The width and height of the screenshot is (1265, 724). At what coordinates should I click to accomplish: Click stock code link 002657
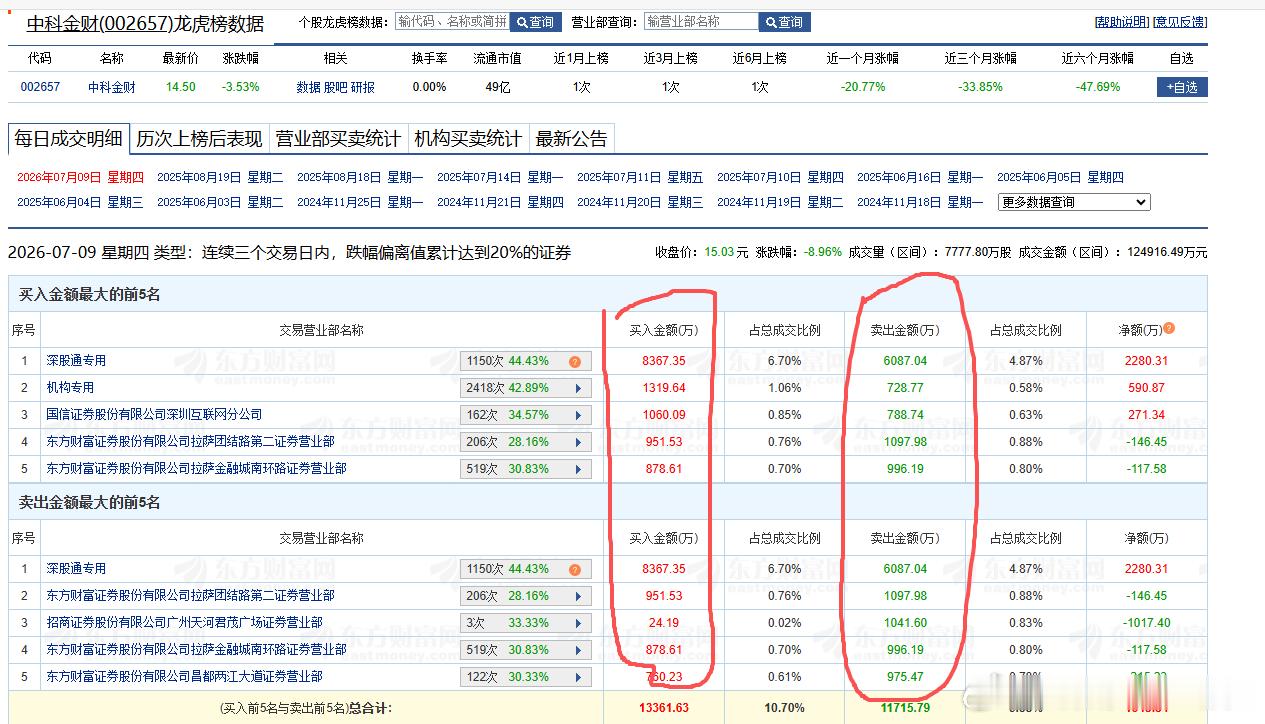click(40, 87)
